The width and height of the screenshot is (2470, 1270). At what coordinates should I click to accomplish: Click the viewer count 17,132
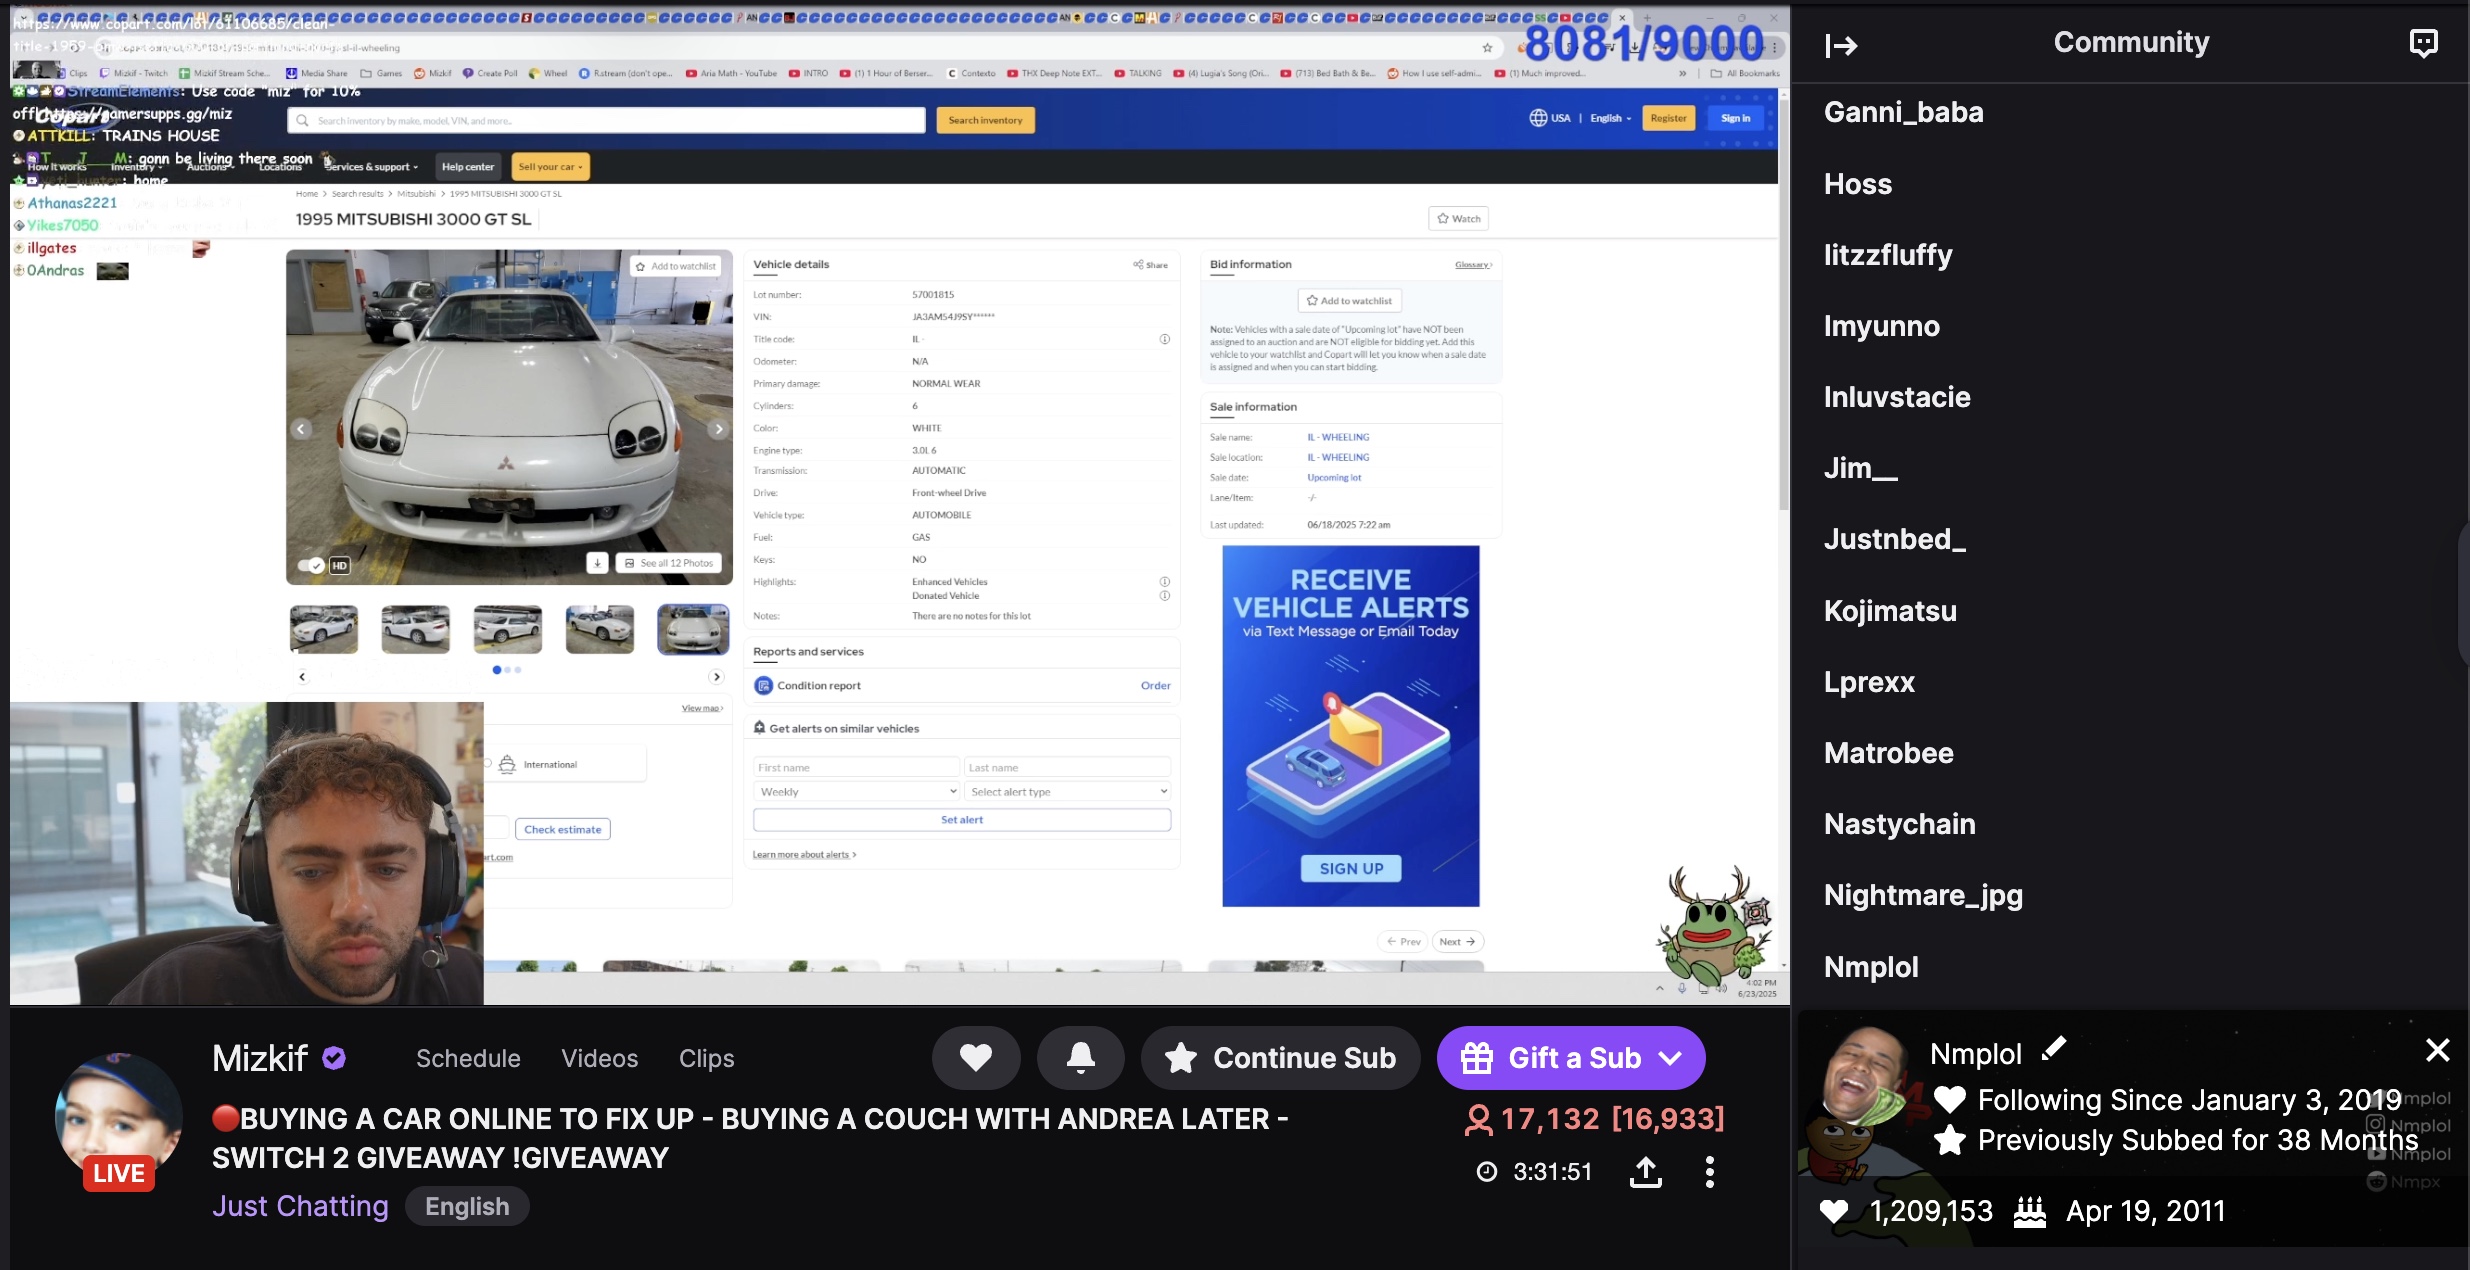[1549, 1118]
